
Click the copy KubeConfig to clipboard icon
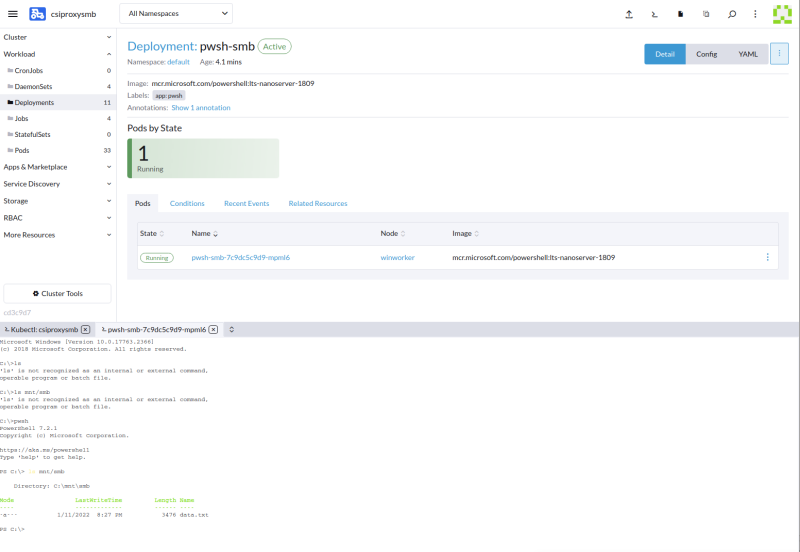(x=706, y=14)
